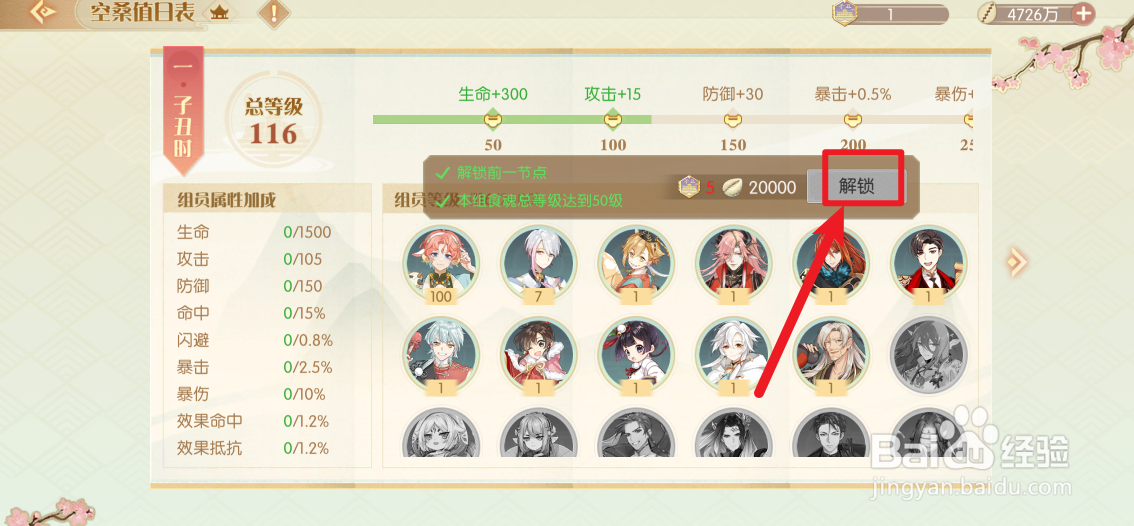Select the red-suited dark-haired character avatar
Screen dimensions: 1134x526
click(x=929, y=262)
